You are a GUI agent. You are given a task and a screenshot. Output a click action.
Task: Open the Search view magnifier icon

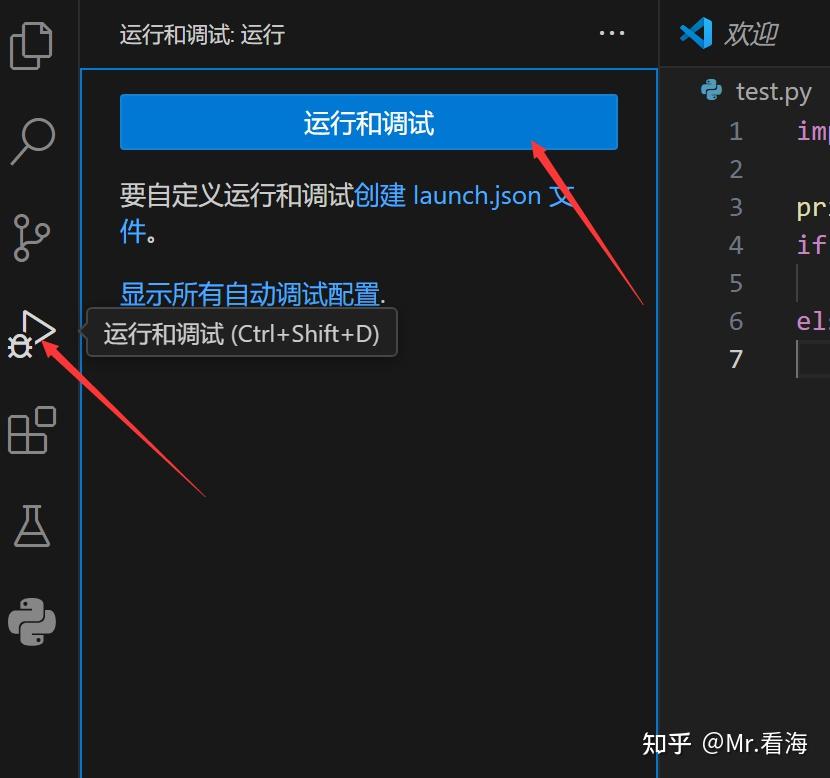pos(32,141)
